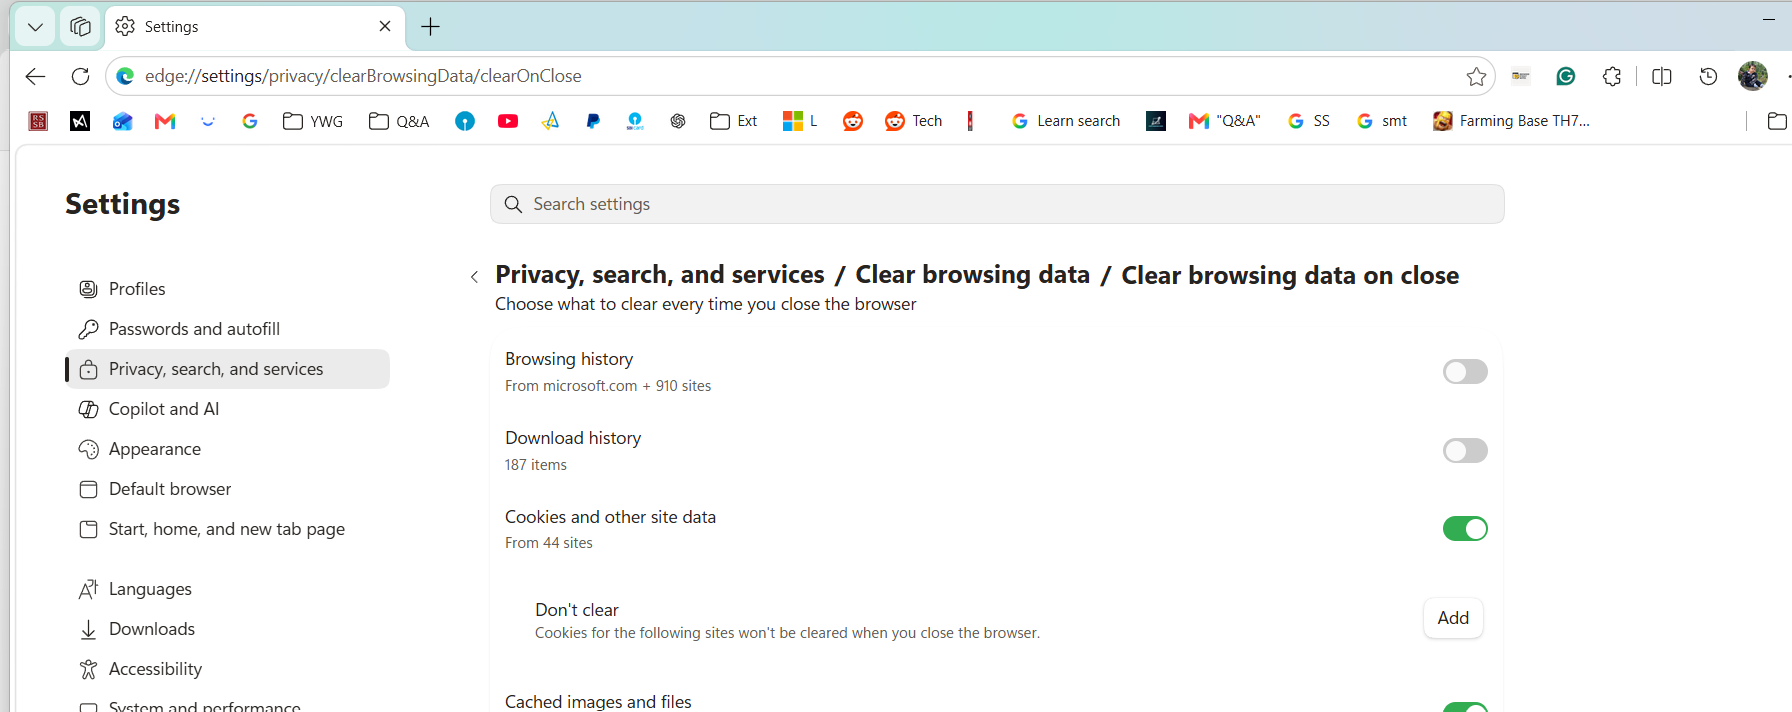This screenshot has height=712, width=1792.
Task: Open the Workspaces icon next to tabs
Action: click(80, 27)
